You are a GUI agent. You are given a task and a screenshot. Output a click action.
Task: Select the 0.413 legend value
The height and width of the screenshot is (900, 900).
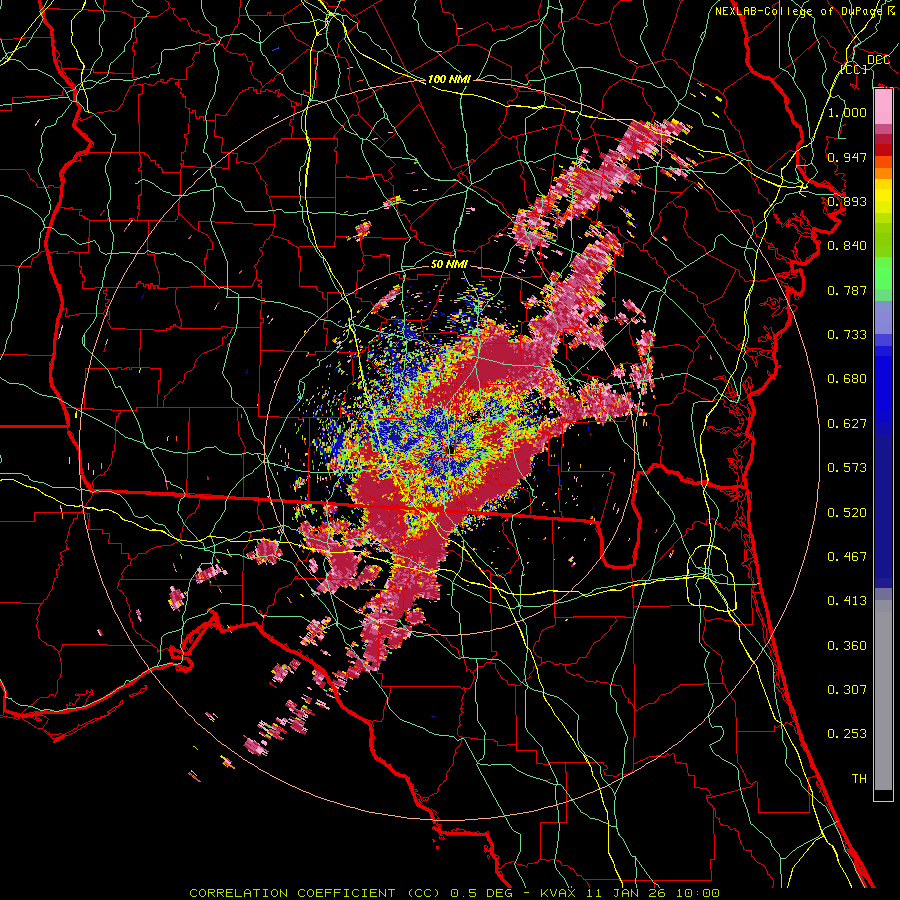click(847, 601)
